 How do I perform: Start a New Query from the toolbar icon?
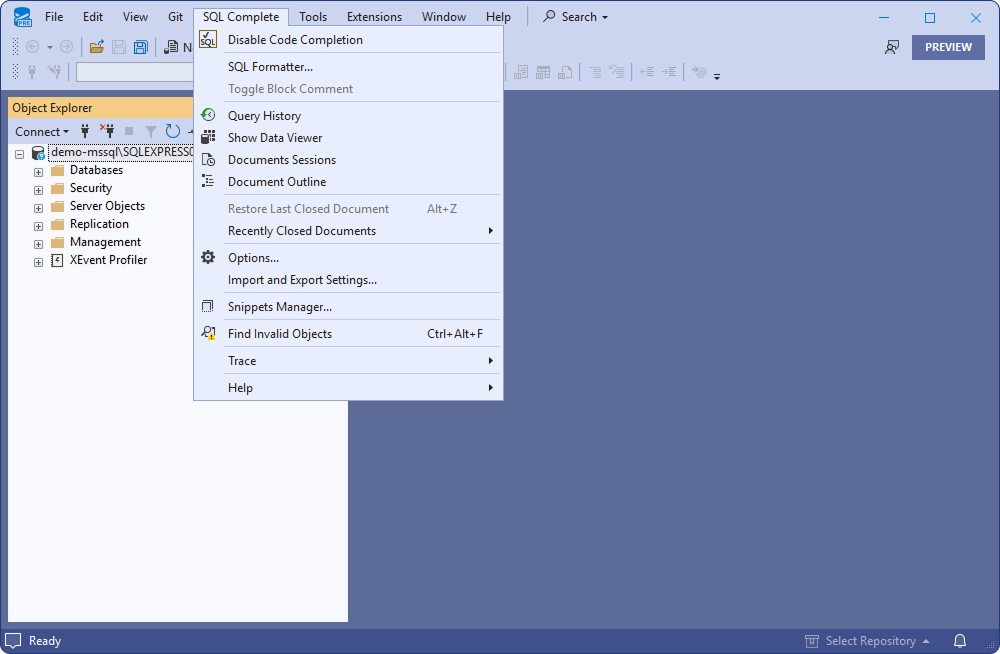(172, 46)
